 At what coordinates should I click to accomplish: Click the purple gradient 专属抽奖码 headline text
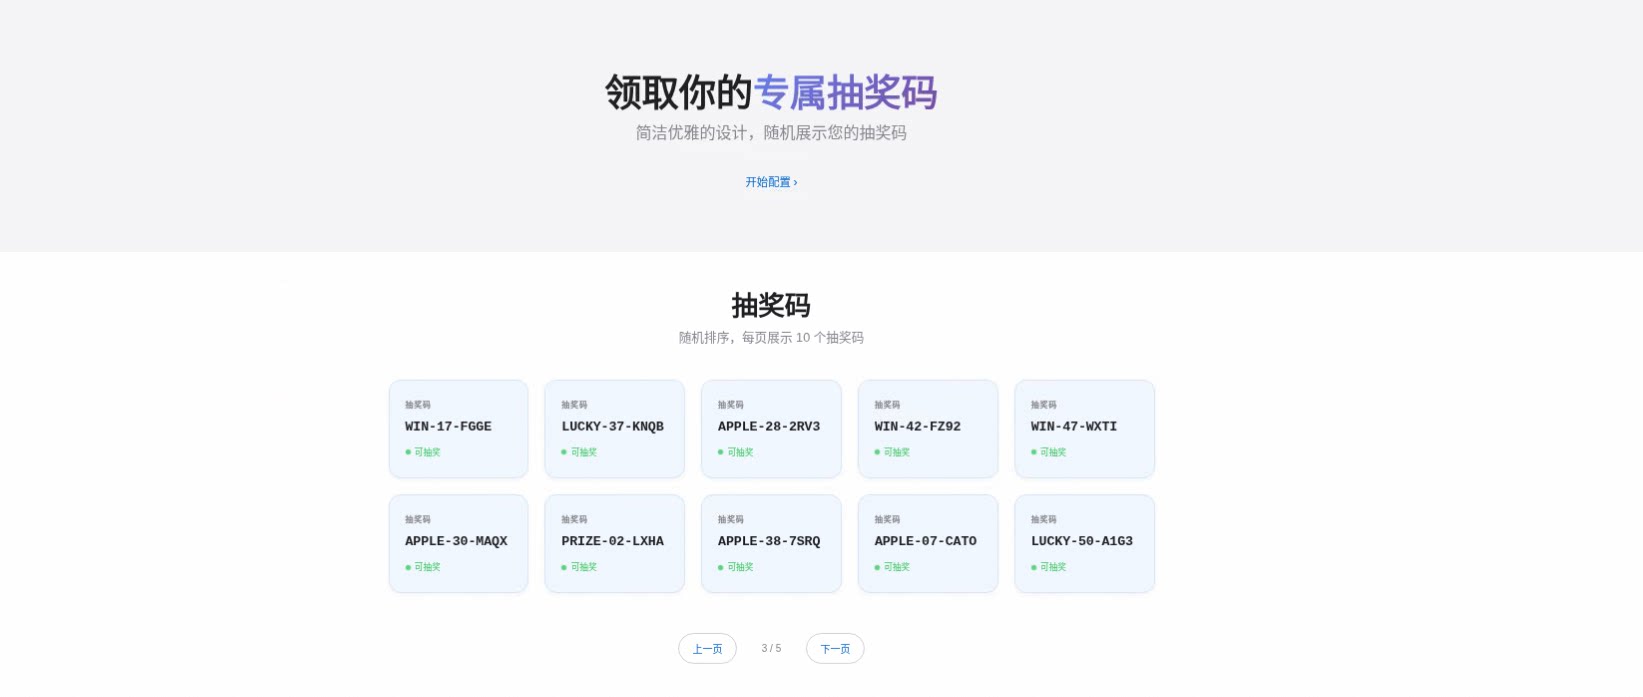[845, 93]
